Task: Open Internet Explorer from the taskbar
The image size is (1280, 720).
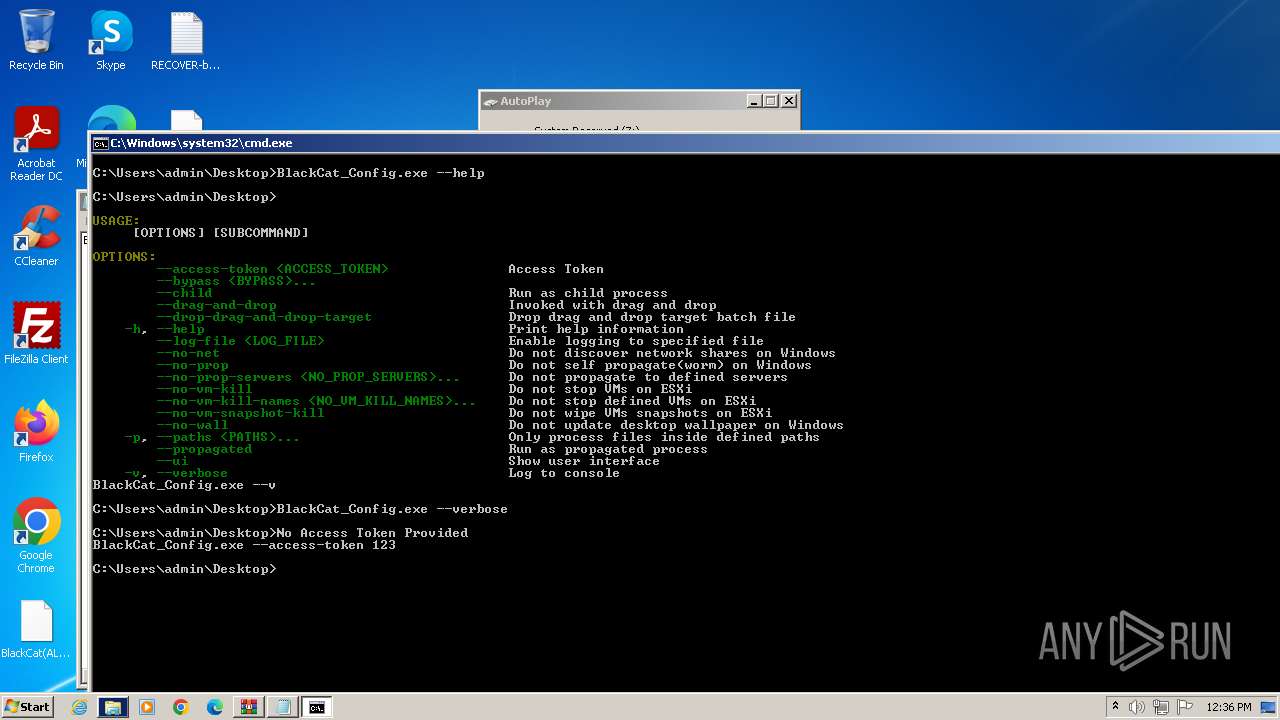Action: (x=79, y=707)
